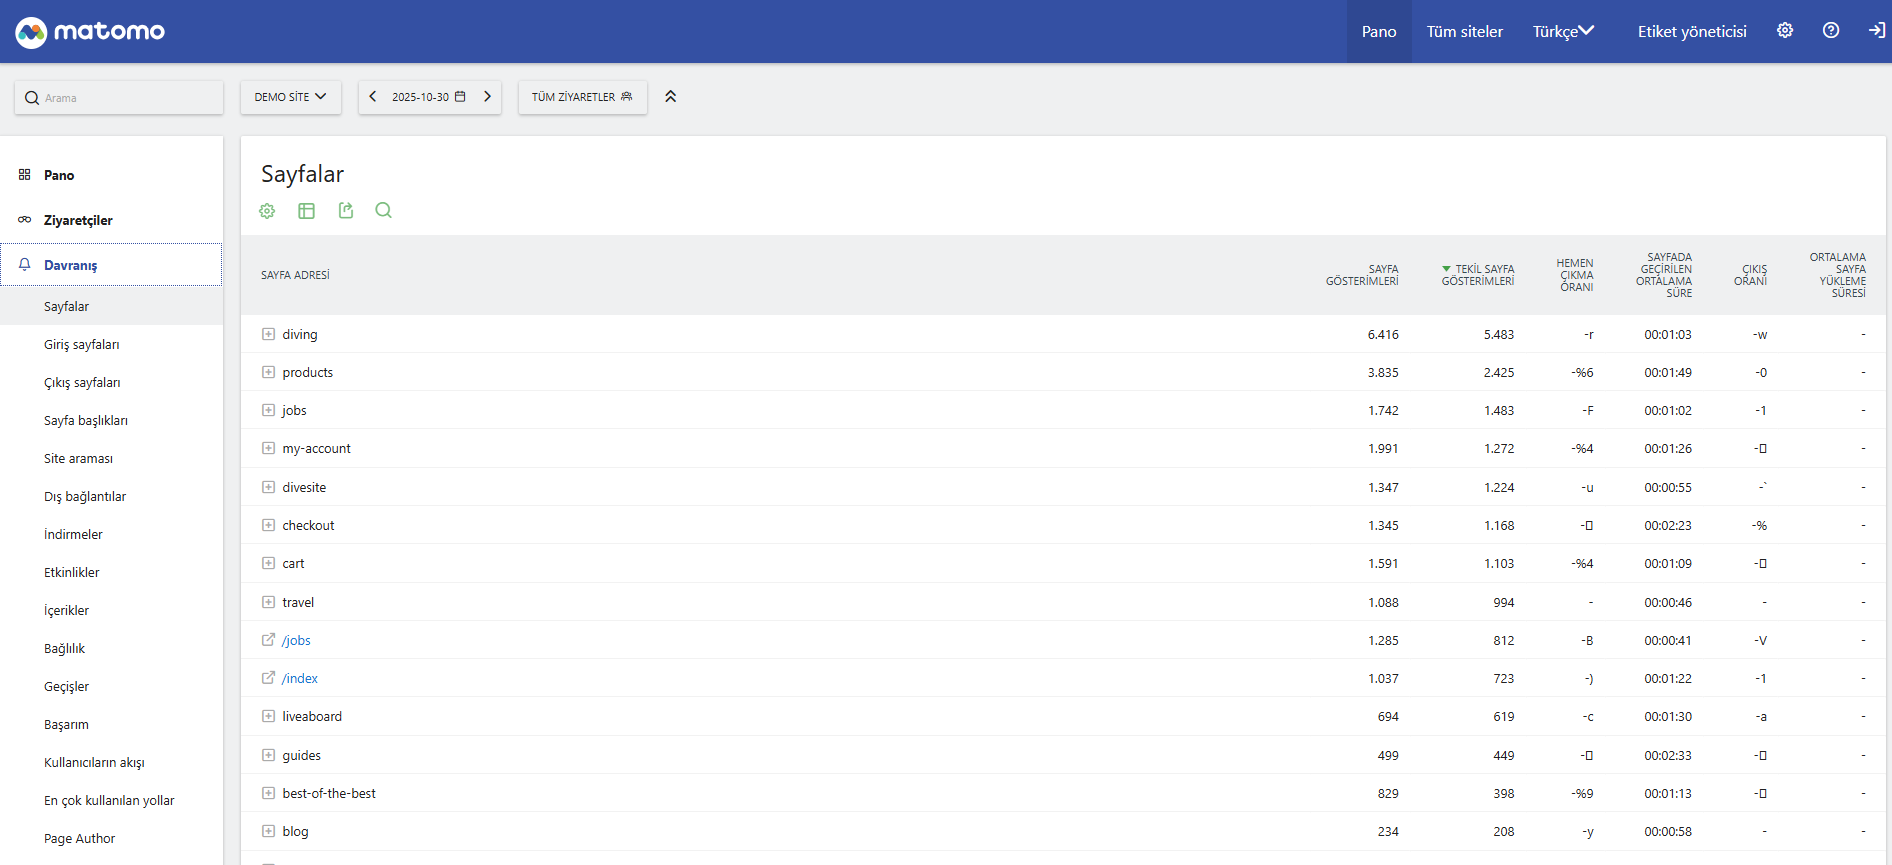Open the settings gear in the top bar
Screen dimensions: 1892x865
pyautogui.click(x=1784, y=31)
